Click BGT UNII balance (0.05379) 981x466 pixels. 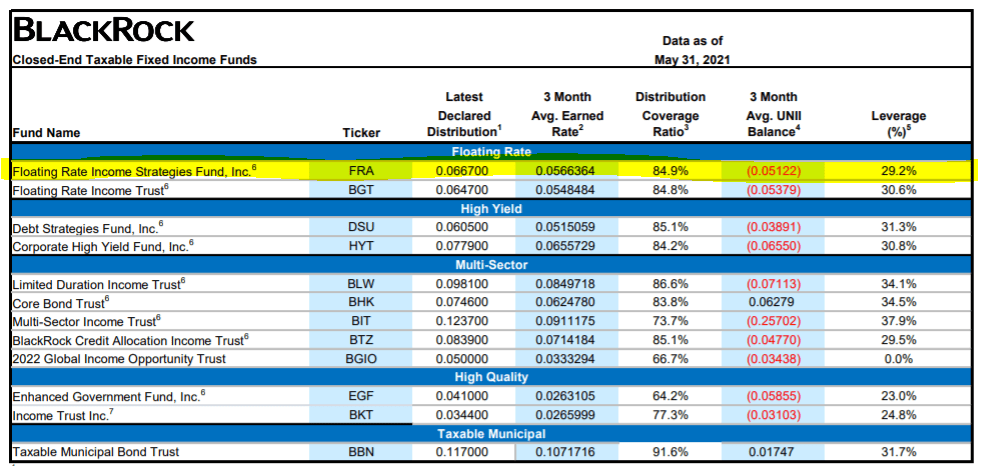coord(773,190)
